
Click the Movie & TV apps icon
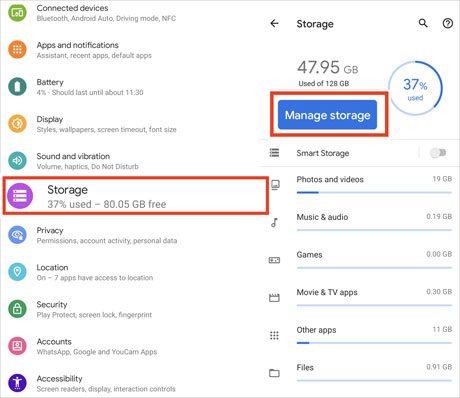coord(274,298)
